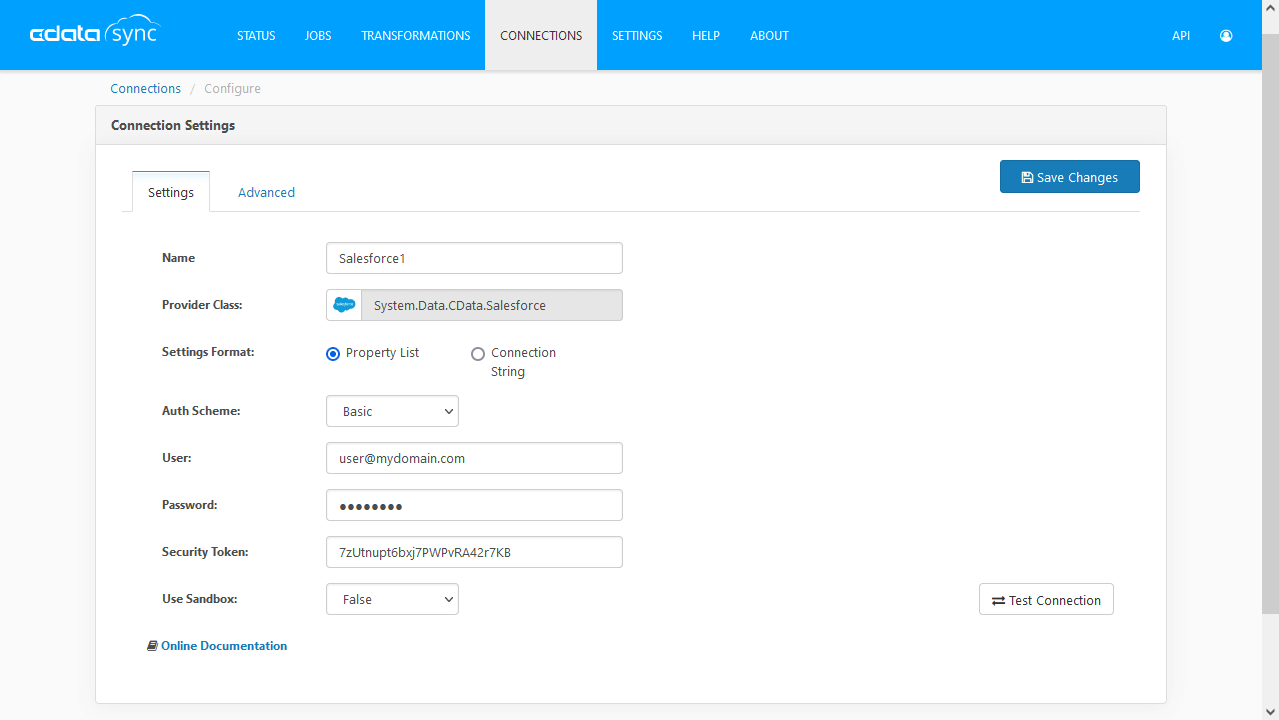Click inside the Name input field

point(474,257)
